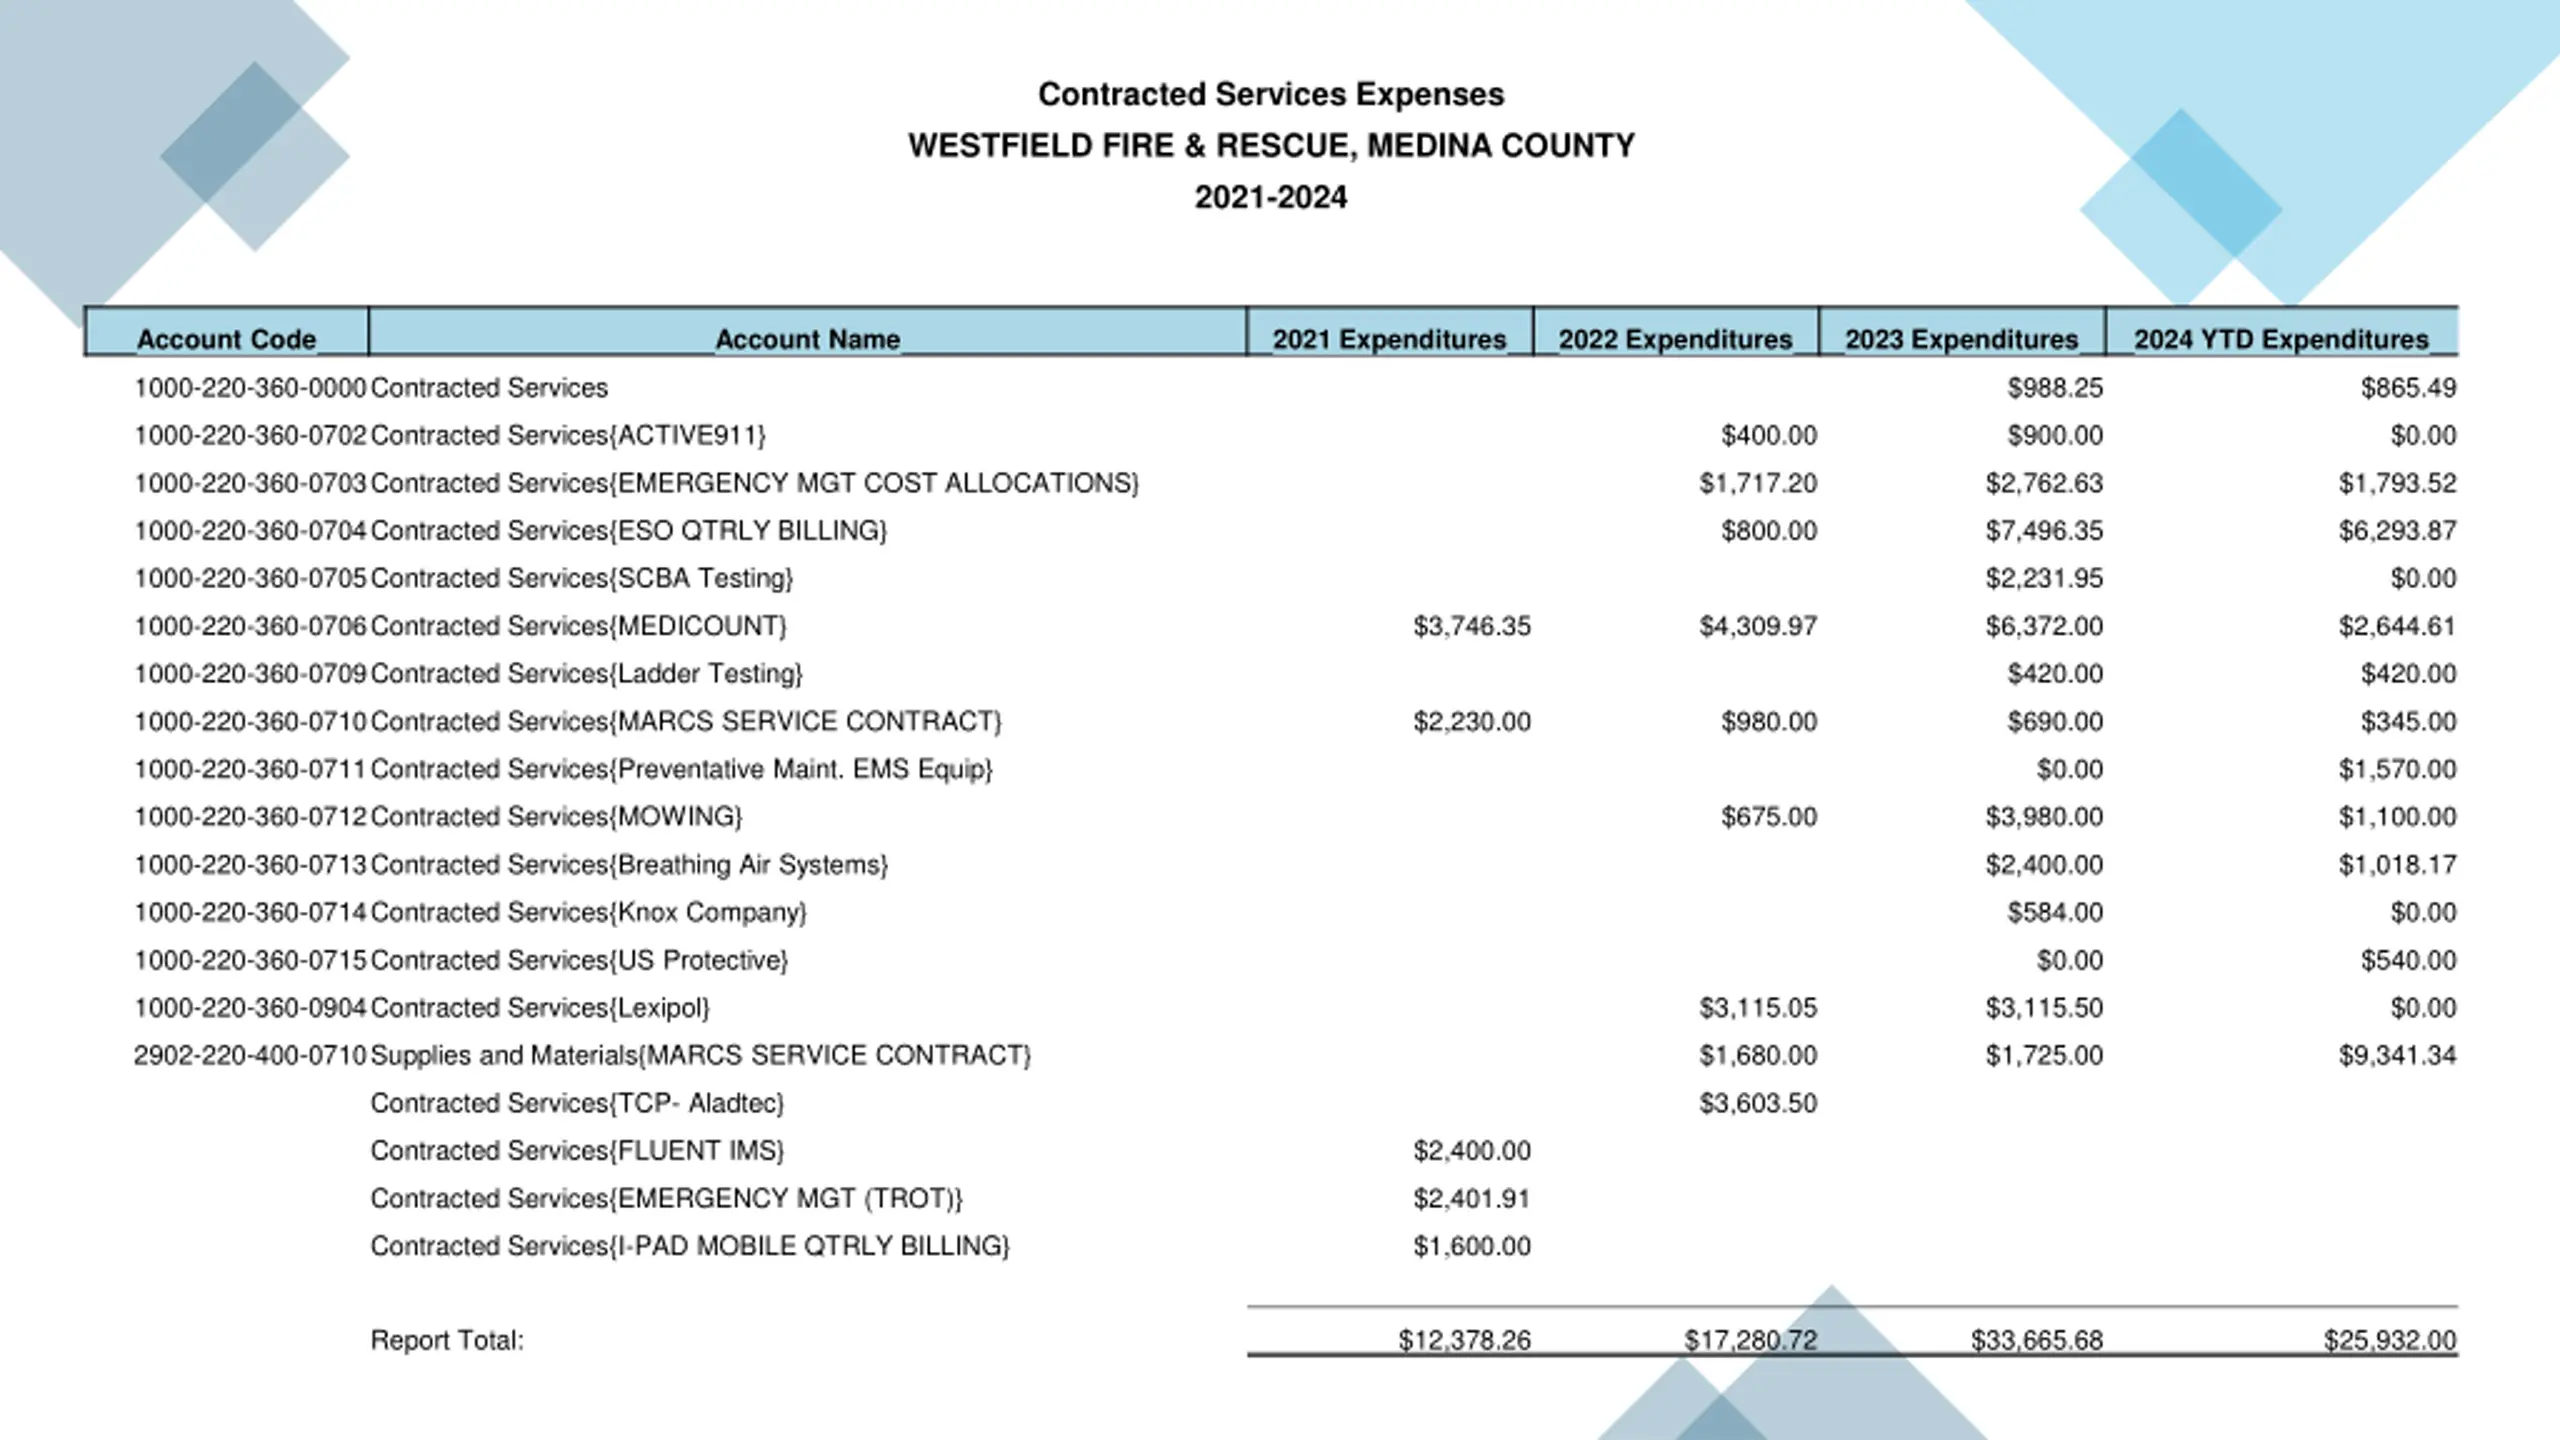
Task: Click the ESO QTRLY BILLING account name
Action: point(629,531)
